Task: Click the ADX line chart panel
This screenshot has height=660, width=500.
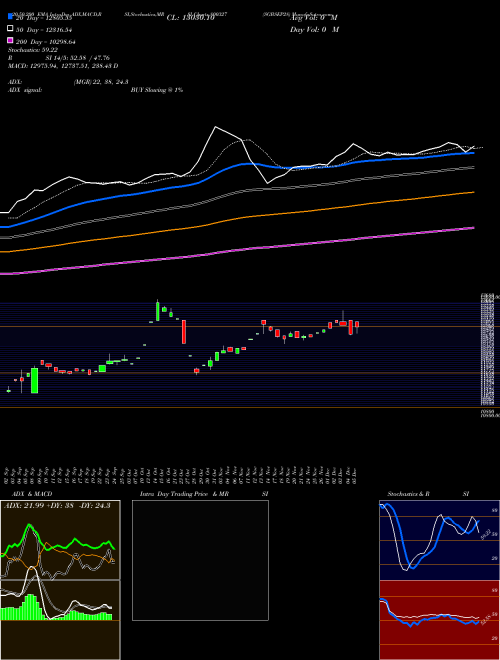Action: pyautogui.click(x=60, y=540)
